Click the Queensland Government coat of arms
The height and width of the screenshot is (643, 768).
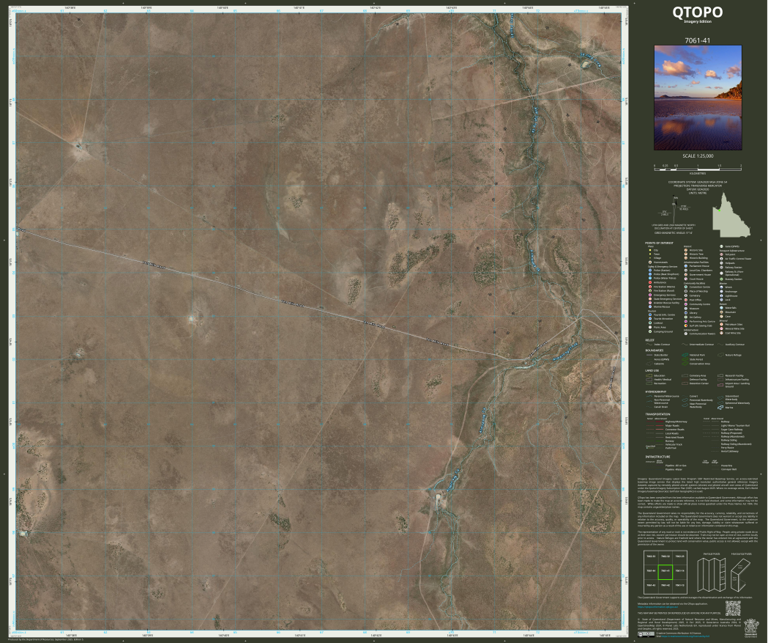click(x=751, y=628)
